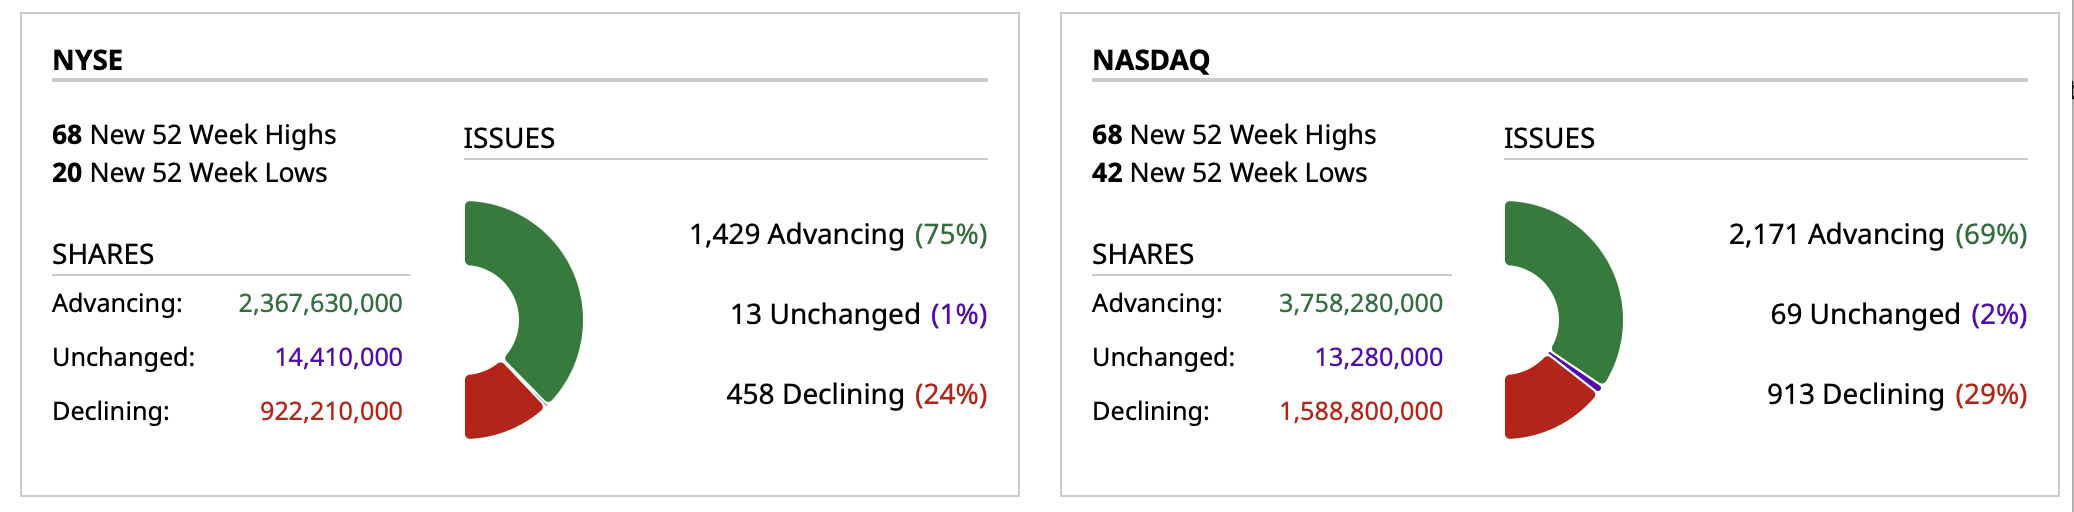This screenshot has width=2074, height=512.
Task: Select NYSE unchanged shares value 14,410,000
Action: click(x=338, y=357)
